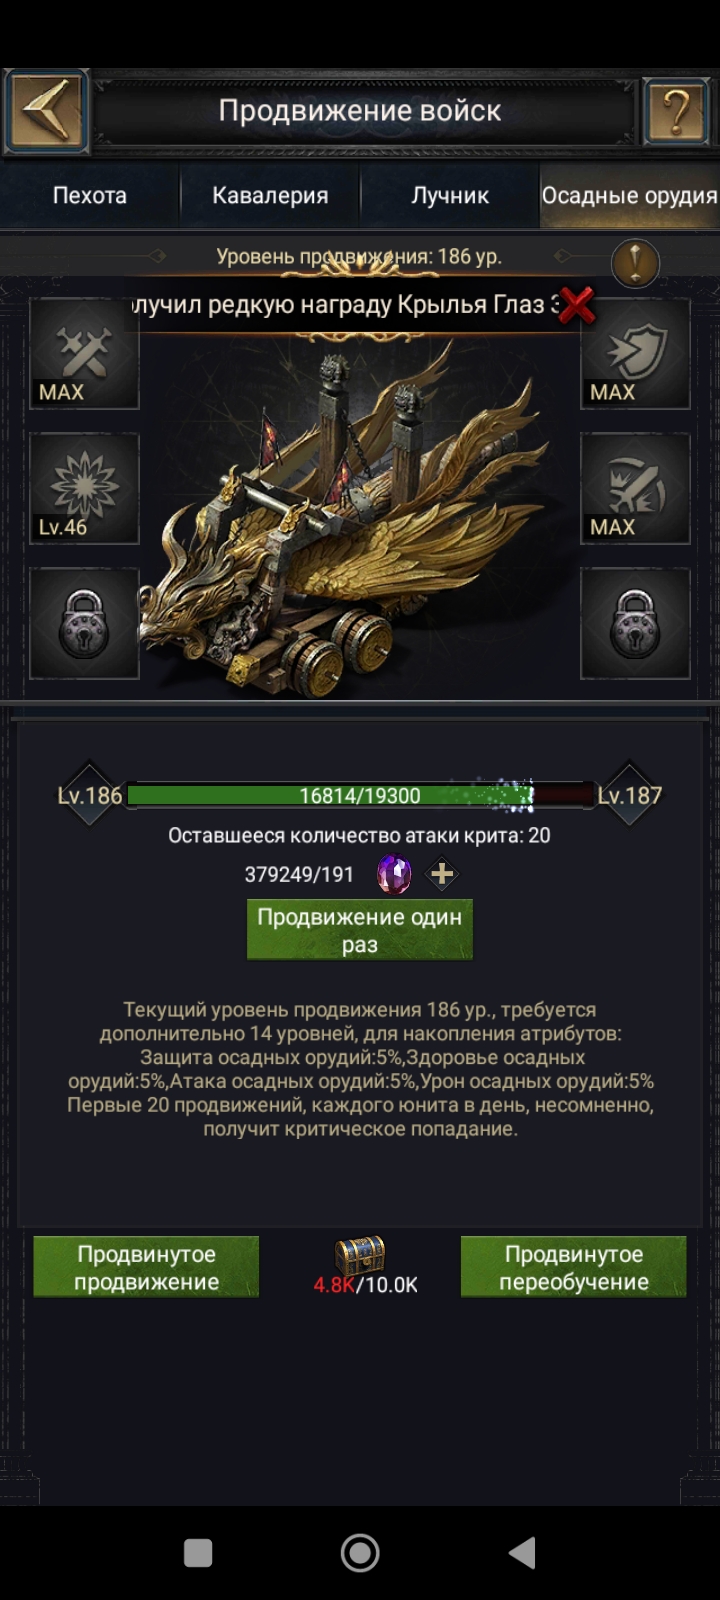Switch to the Лучник tab
This screenshot has height=1600, width=720.
pos(450,195)
